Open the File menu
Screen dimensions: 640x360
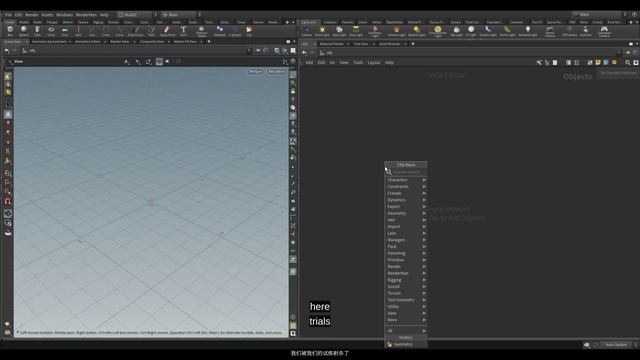pos(8,15)
